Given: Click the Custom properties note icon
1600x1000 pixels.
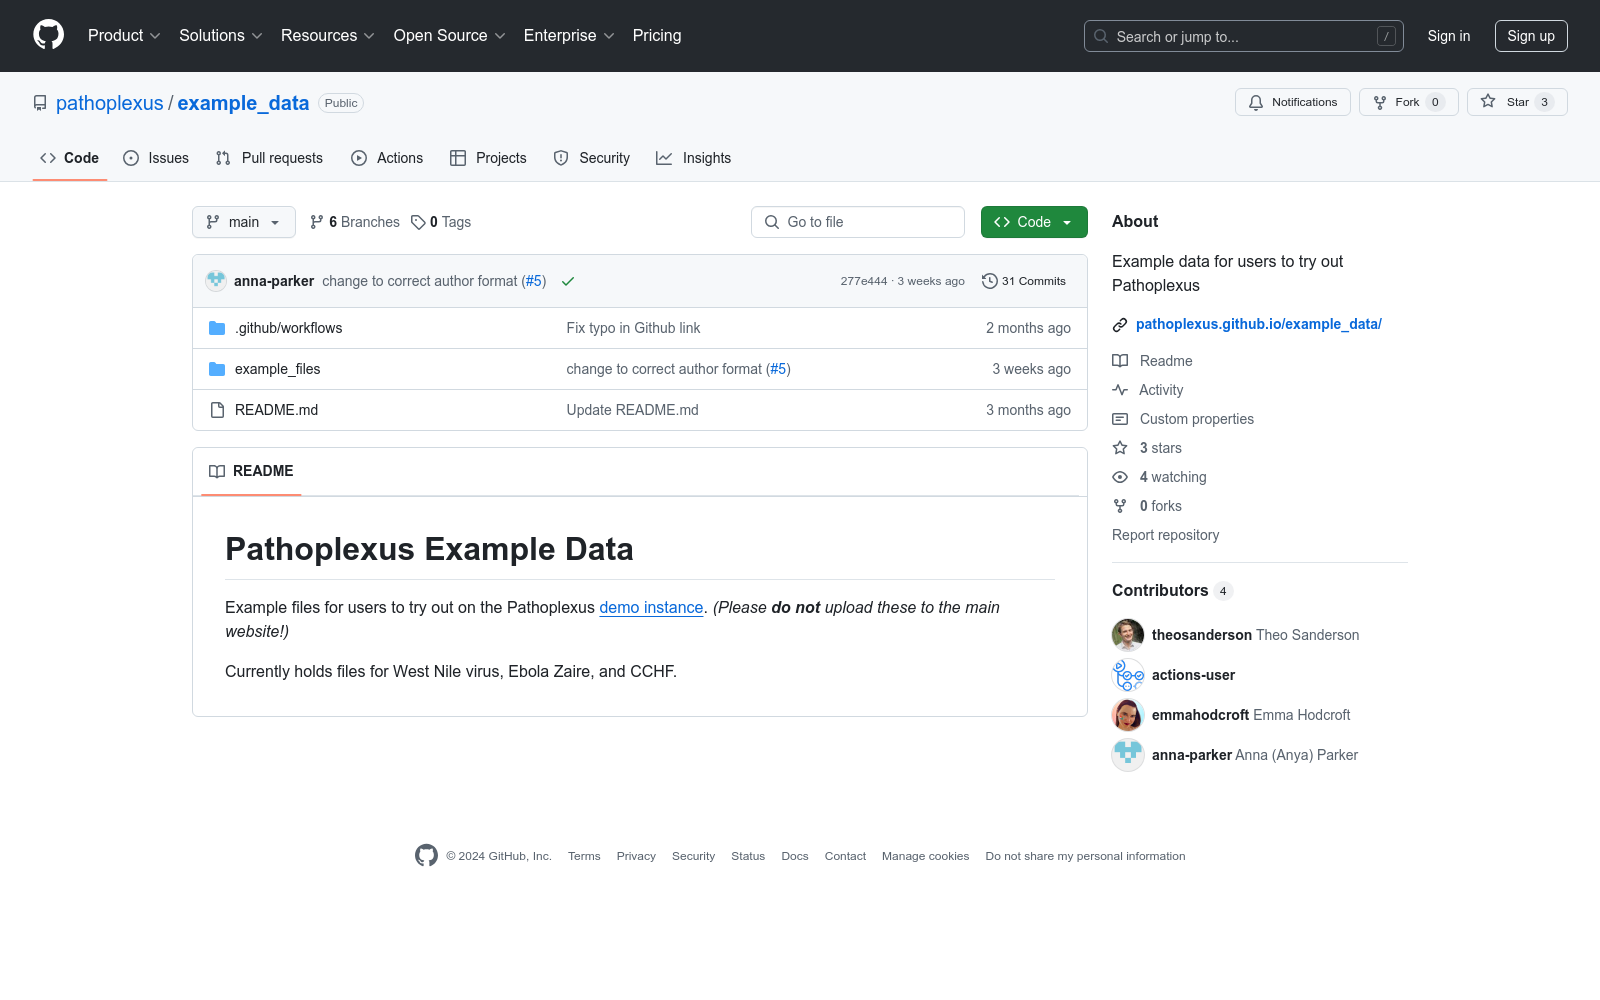Looking at the screenshot, I should pos(1120,419).
